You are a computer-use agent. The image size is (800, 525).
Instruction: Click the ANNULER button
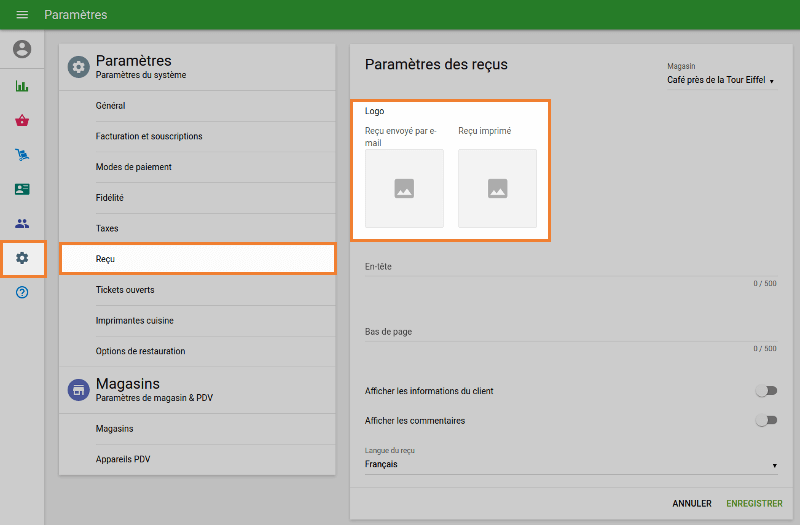[x=692, y=504]
